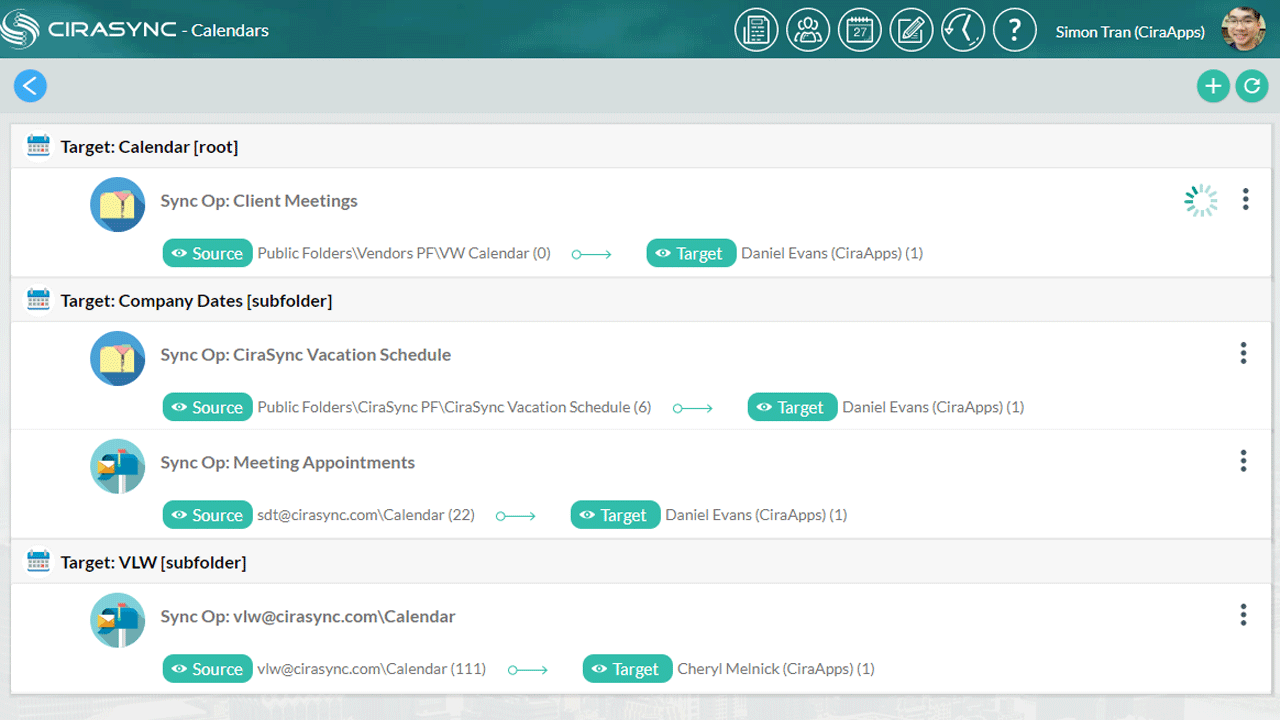1280x720 pixels.
Task: Open Sync Op: vlw@cirasync.com\Calendar
Action: (x=308, y=617)
